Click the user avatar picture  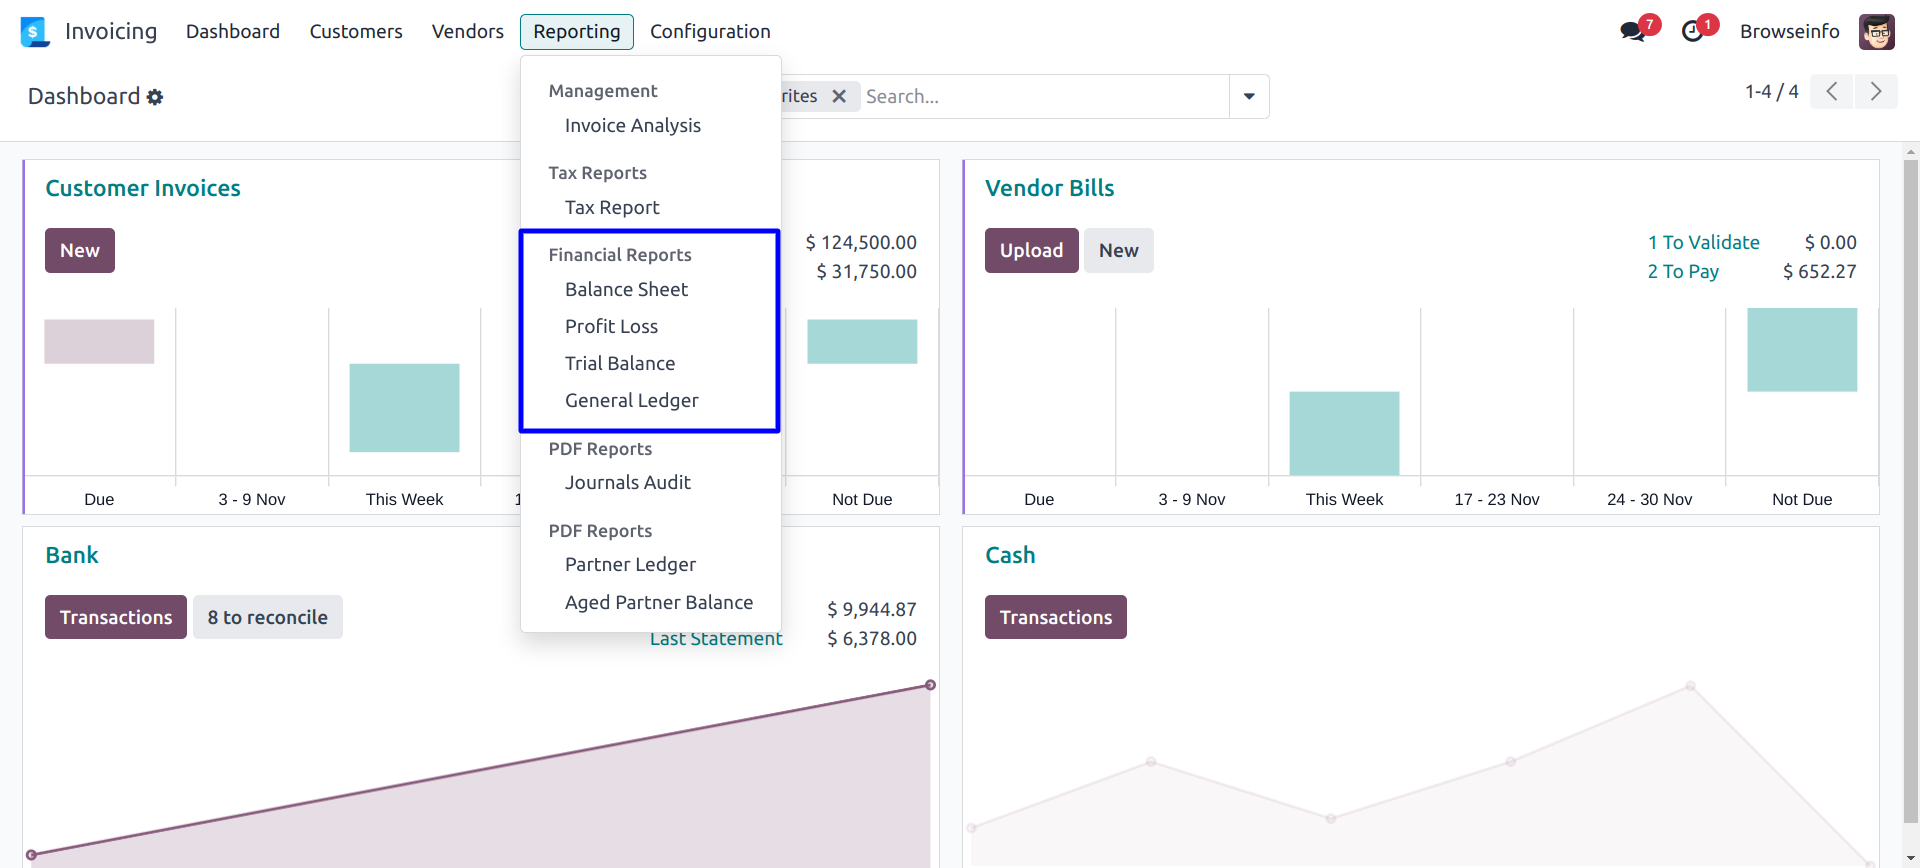pos(1876,32)
